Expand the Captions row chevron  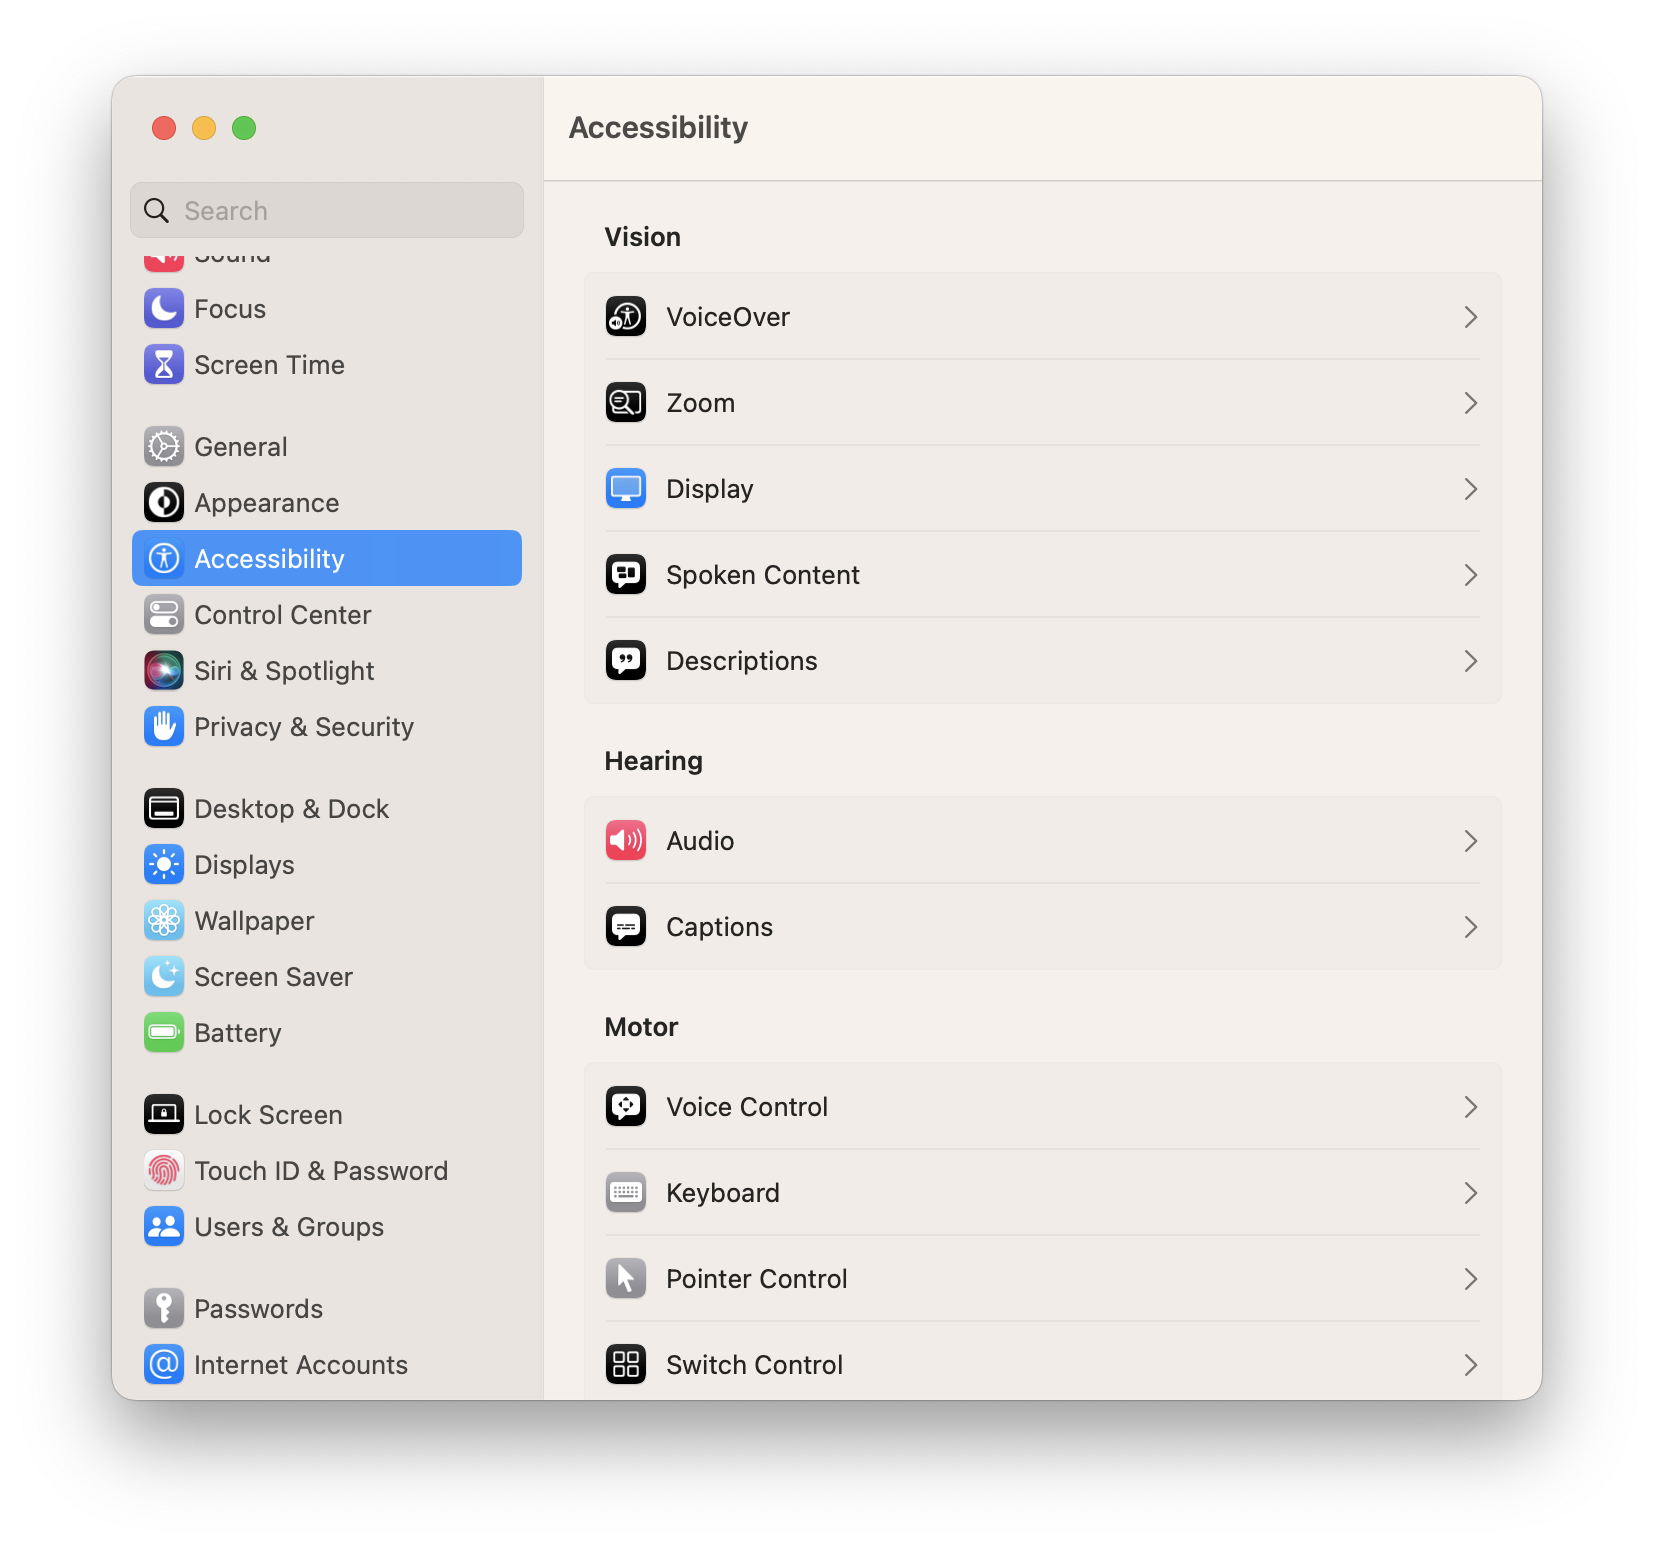1471,927
